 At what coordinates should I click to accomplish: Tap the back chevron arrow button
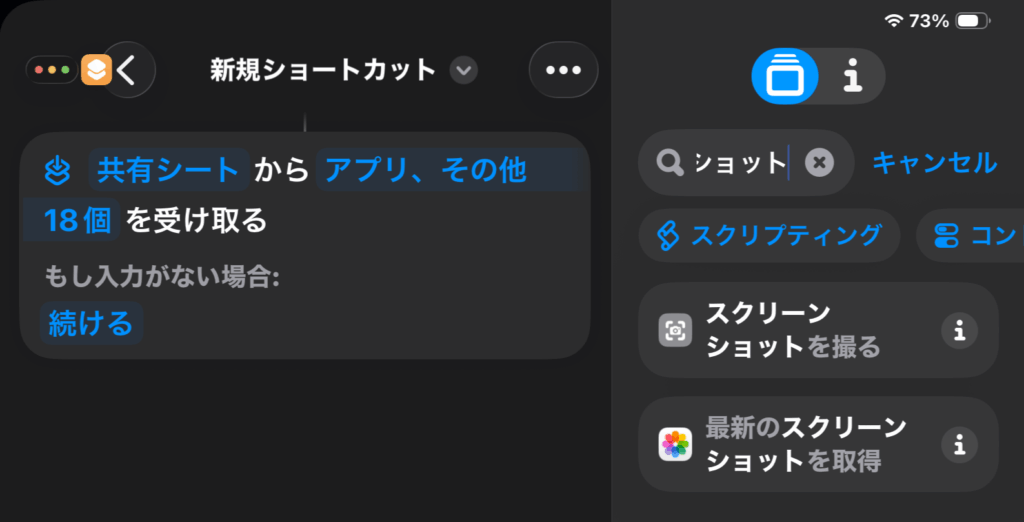tap(129, 70)
